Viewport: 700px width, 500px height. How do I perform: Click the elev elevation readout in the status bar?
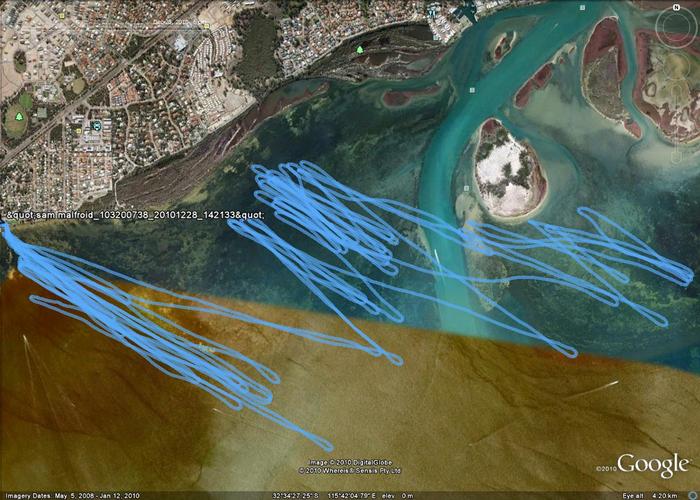click(395, 495)
